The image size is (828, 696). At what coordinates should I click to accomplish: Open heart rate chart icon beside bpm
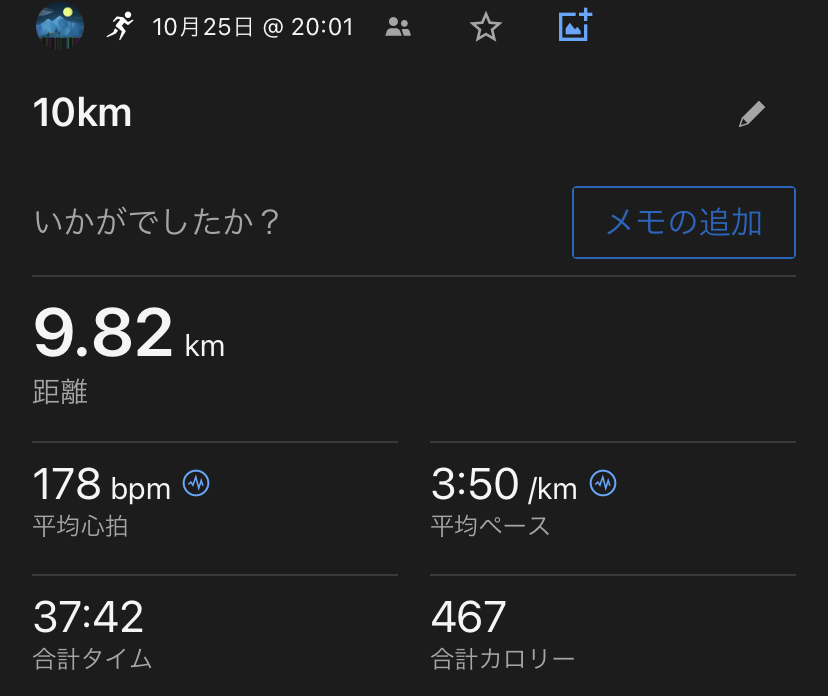pos(196,484)
